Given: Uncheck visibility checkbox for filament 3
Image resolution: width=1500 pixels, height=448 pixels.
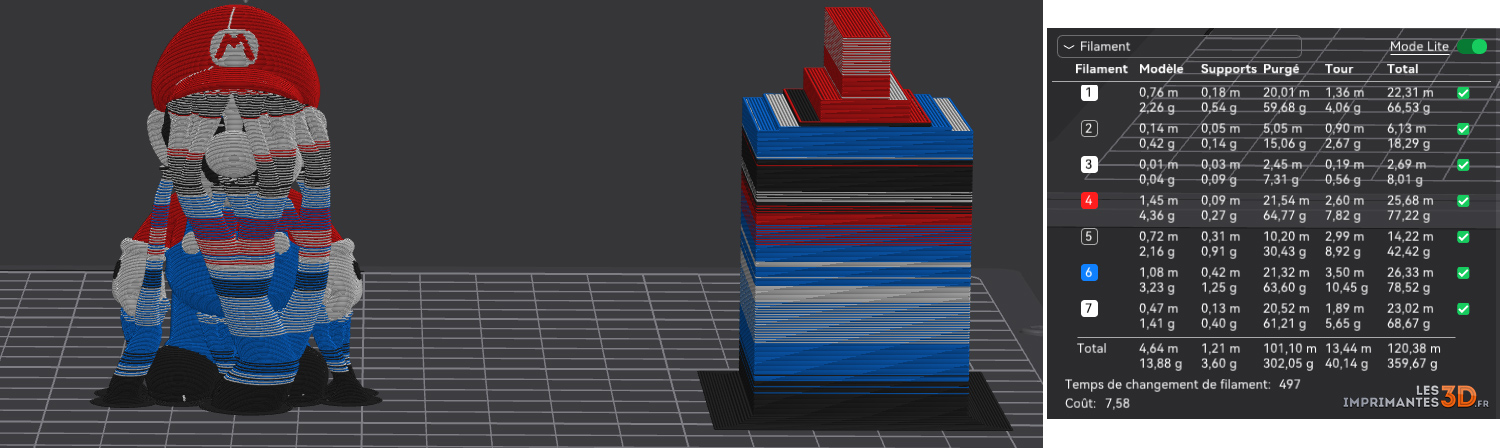Looking at the screenshot, I should tap(1463, 164).
